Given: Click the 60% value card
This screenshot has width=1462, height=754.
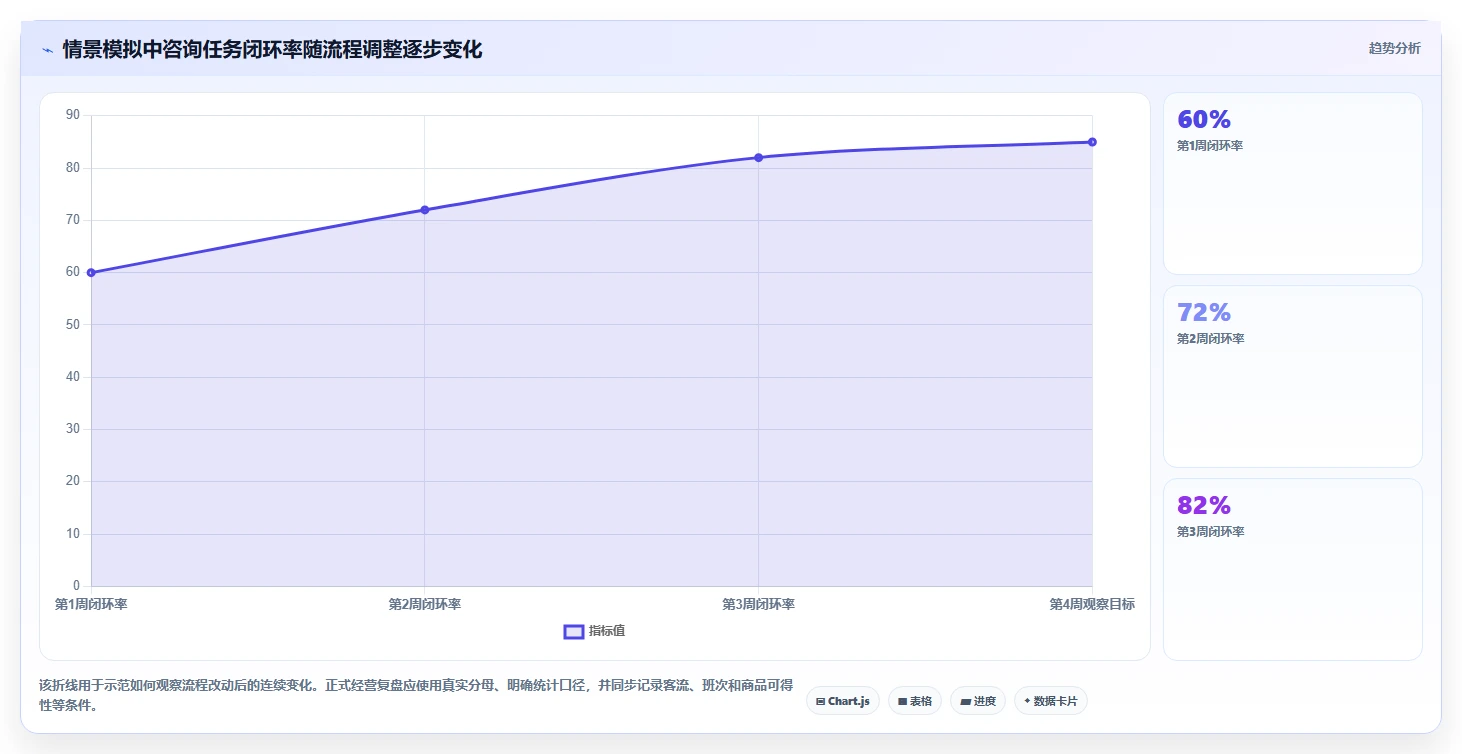Looking at the screenshot, I should coord(1292,184).
